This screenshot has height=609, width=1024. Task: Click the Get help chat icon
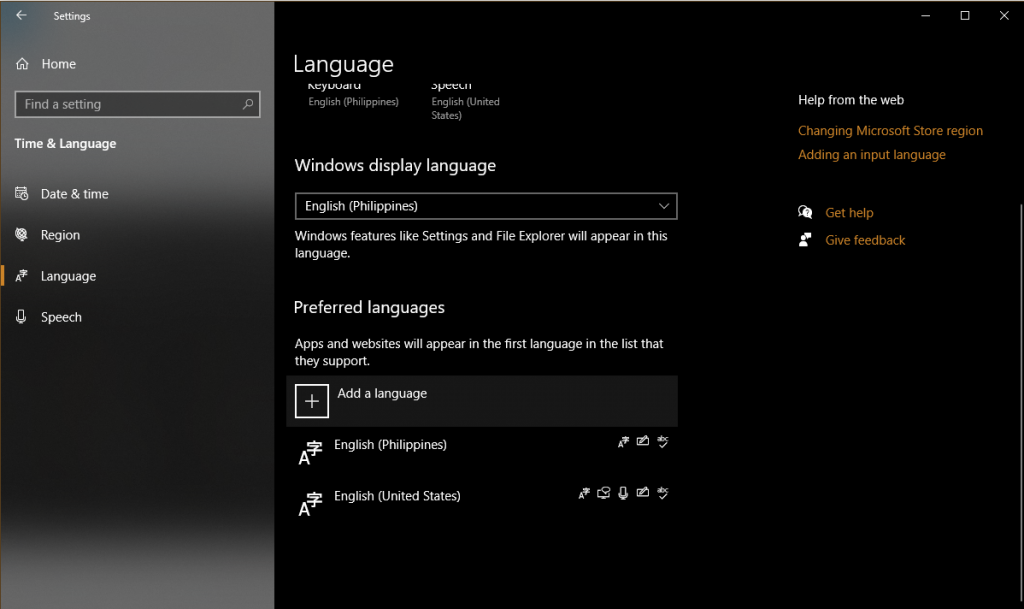805,212
